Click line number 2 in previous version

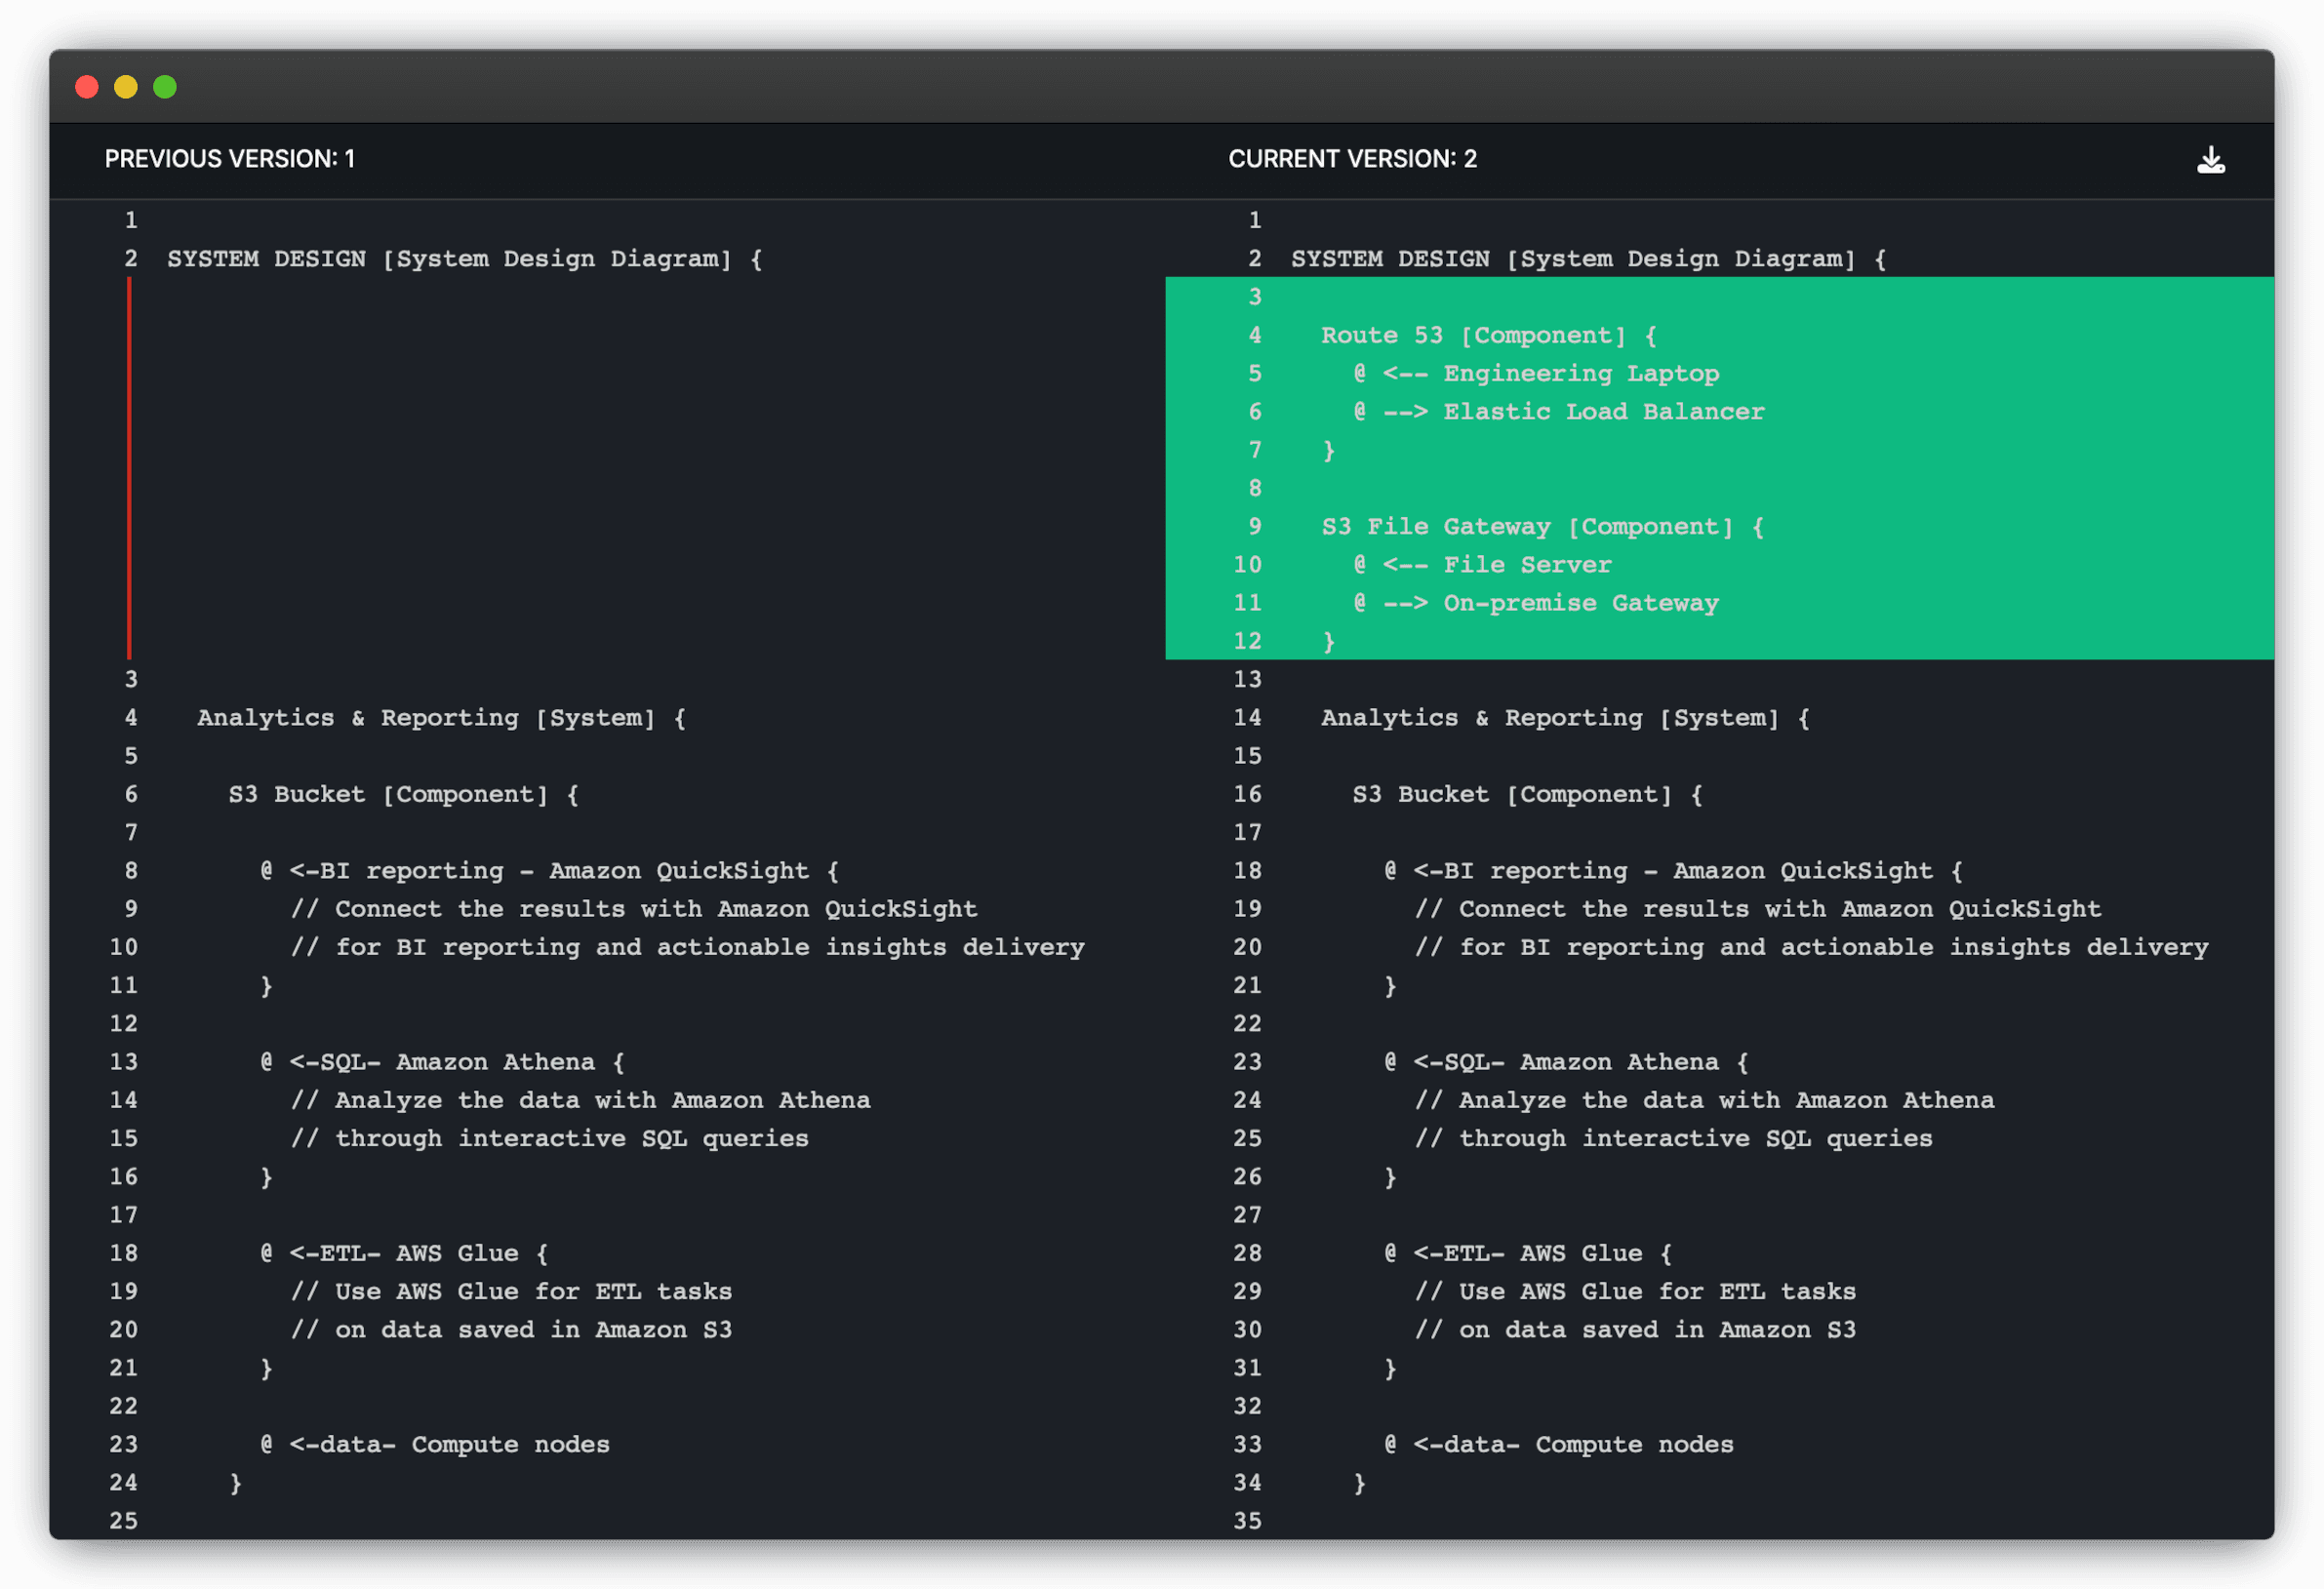coord(130,258)
